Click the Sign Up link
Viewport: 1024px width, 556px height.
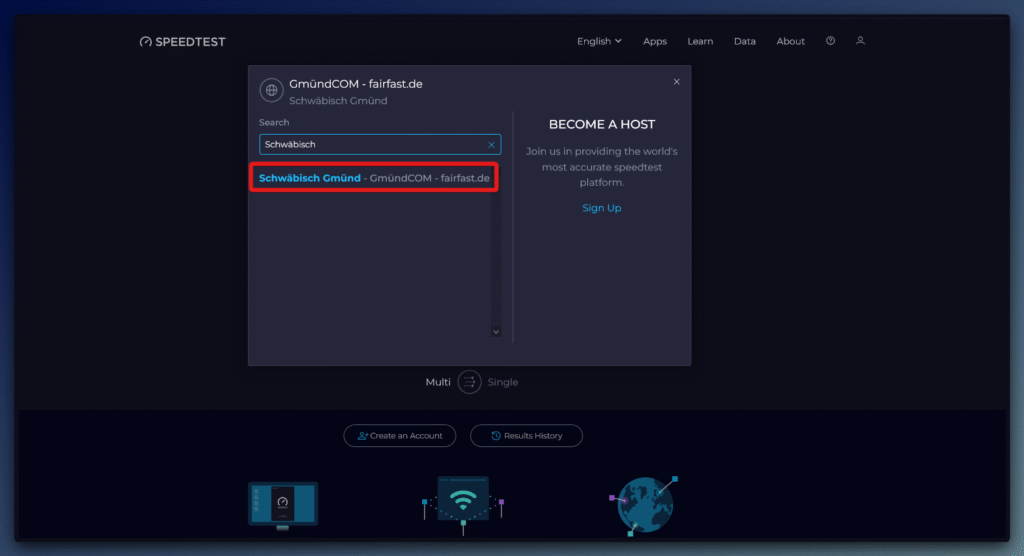click(x=602, y=208)
